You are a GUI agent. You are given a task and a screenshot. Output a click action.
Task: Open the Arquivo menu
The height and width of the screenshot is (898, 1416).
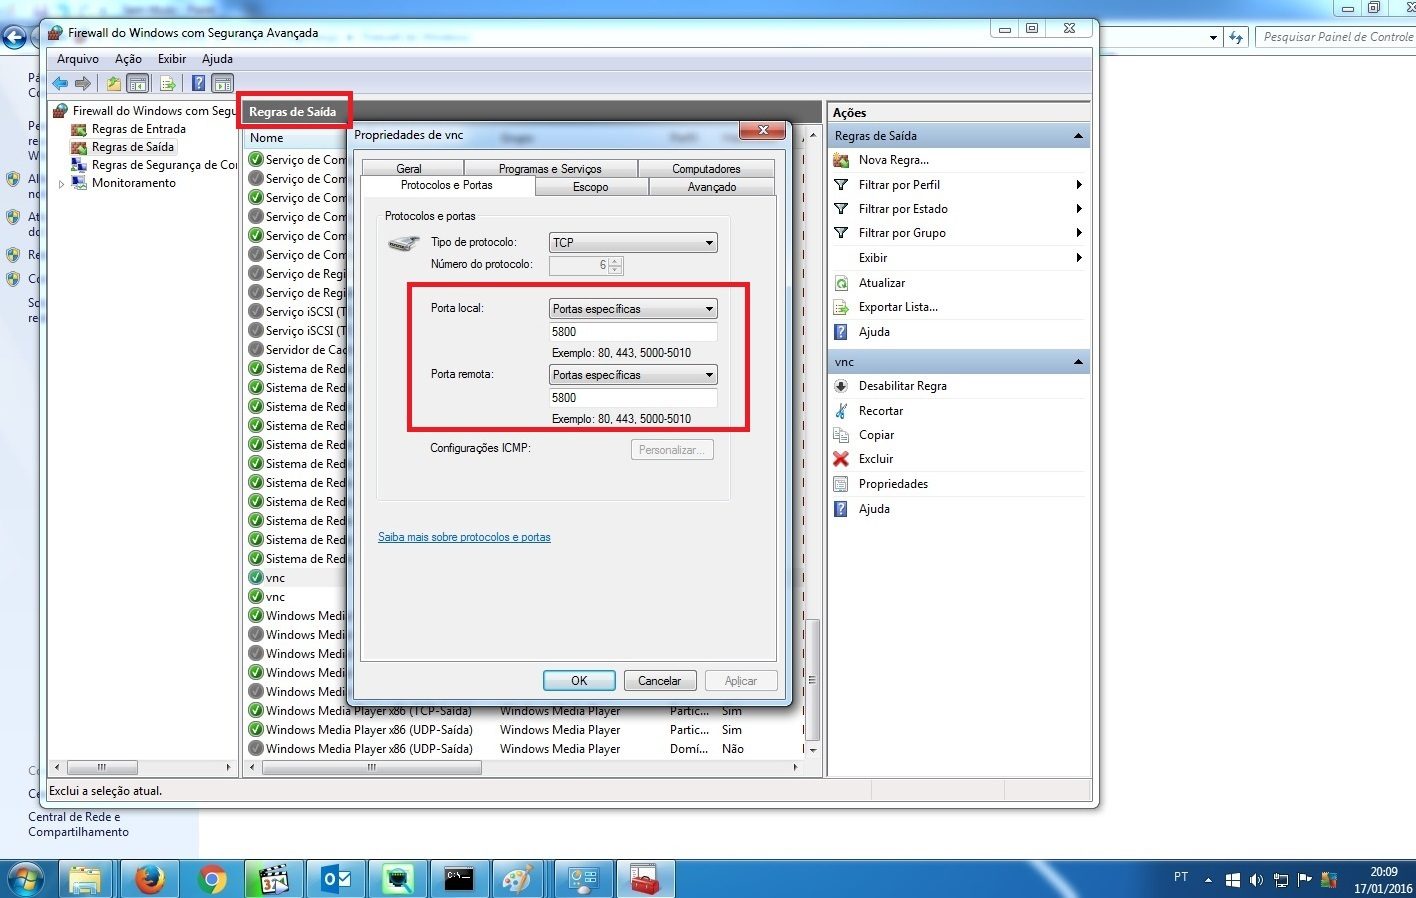coord(78,59)
